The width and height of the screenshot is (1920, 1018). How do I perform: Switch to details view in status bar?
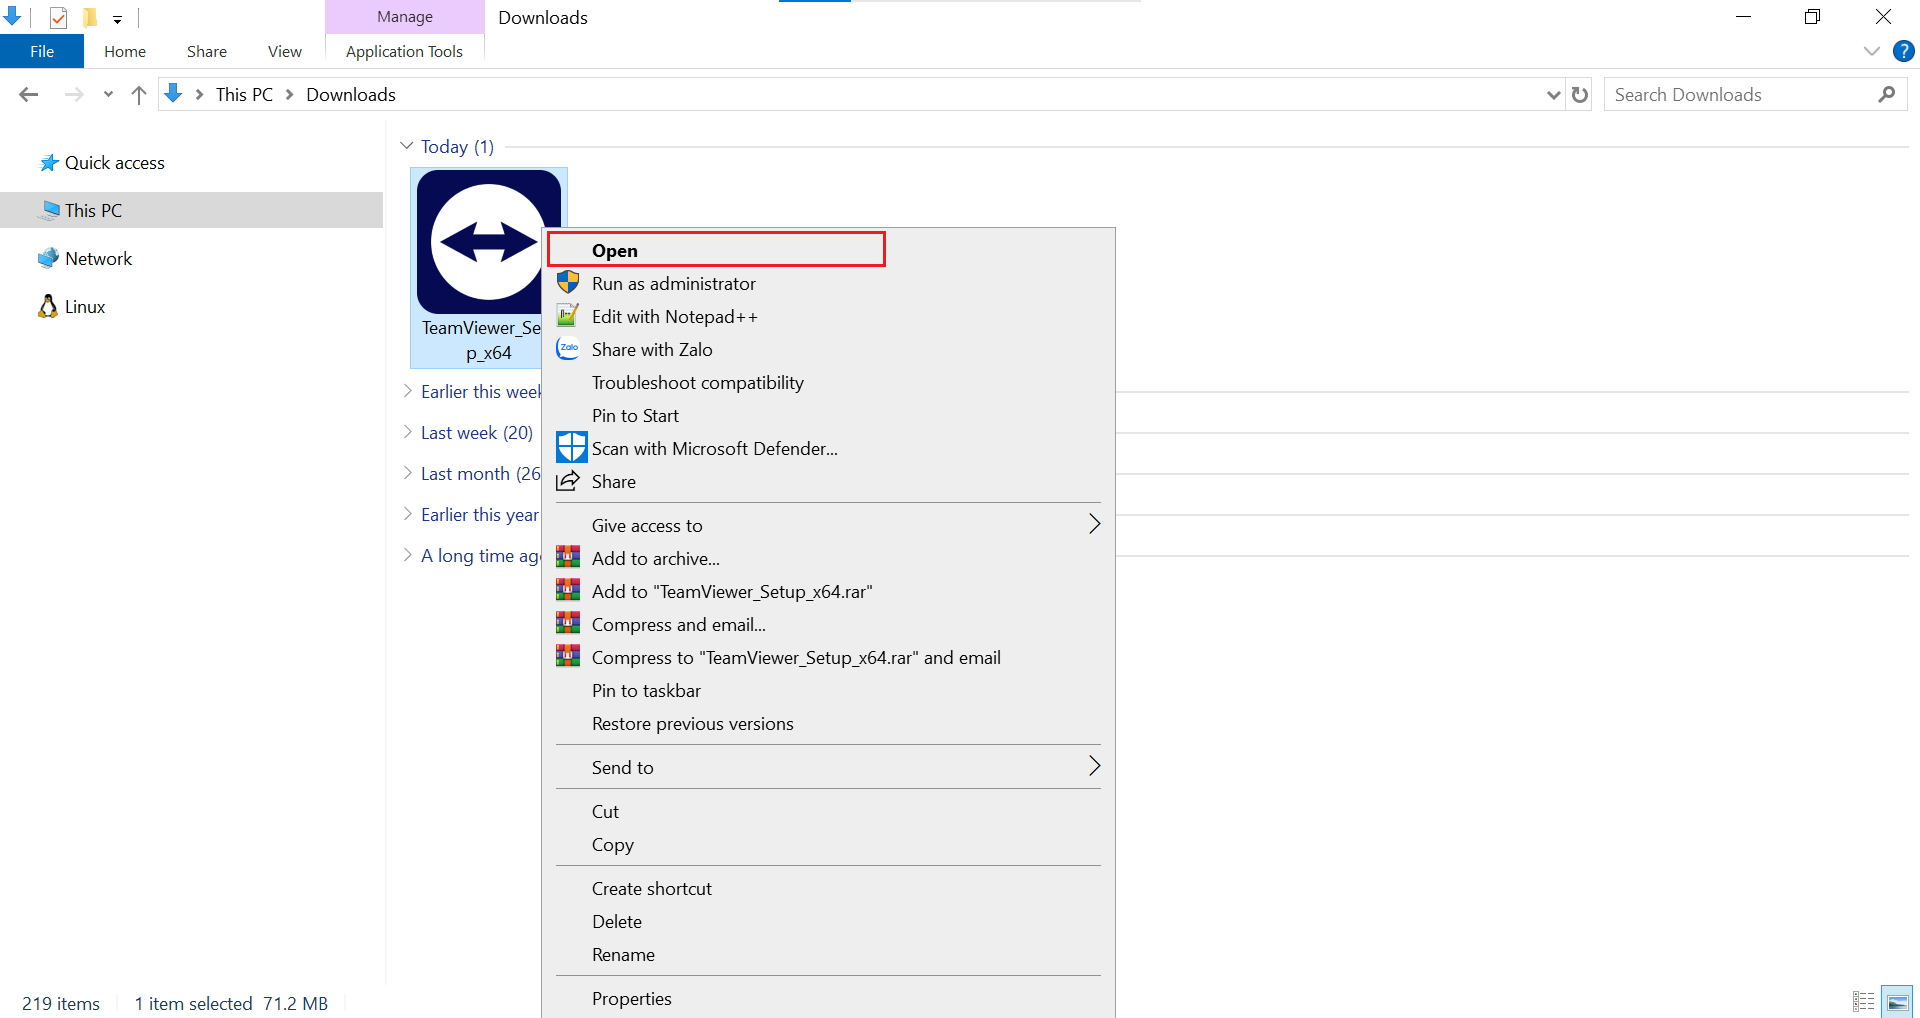coord(1863,1002)
